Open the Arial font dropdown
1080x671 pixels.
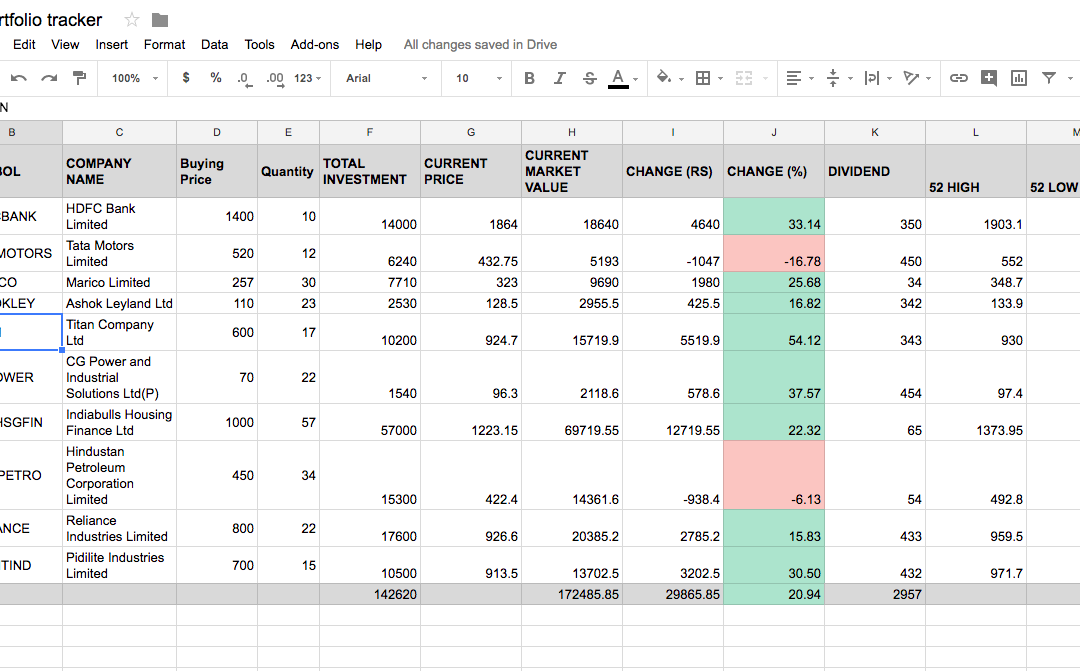386,79
